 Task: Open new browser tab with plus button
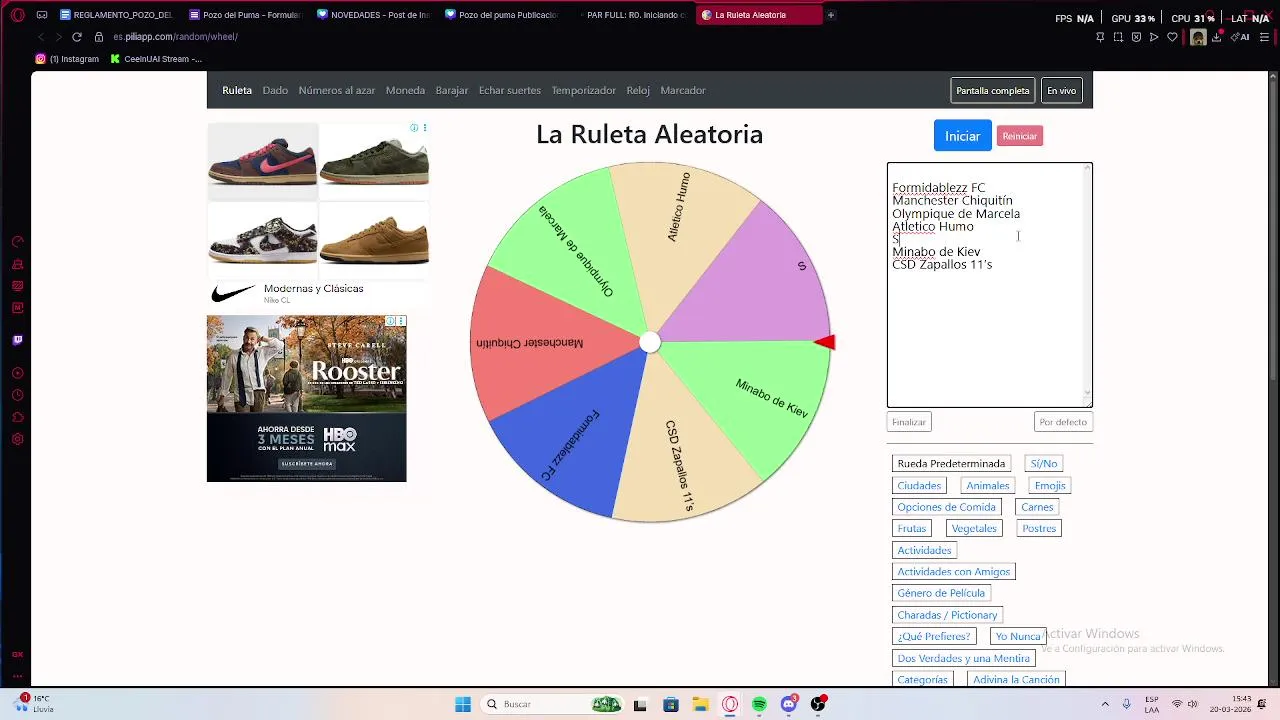tap(830, 15)
